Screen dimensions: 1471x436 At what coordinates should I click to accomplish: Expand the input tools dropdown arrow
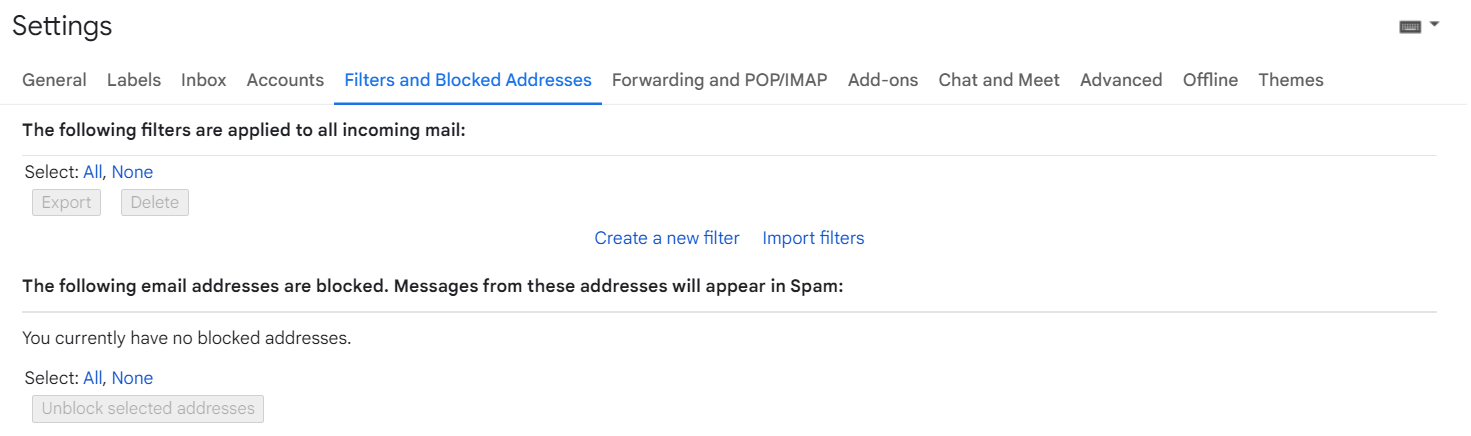click(1435, 24)
